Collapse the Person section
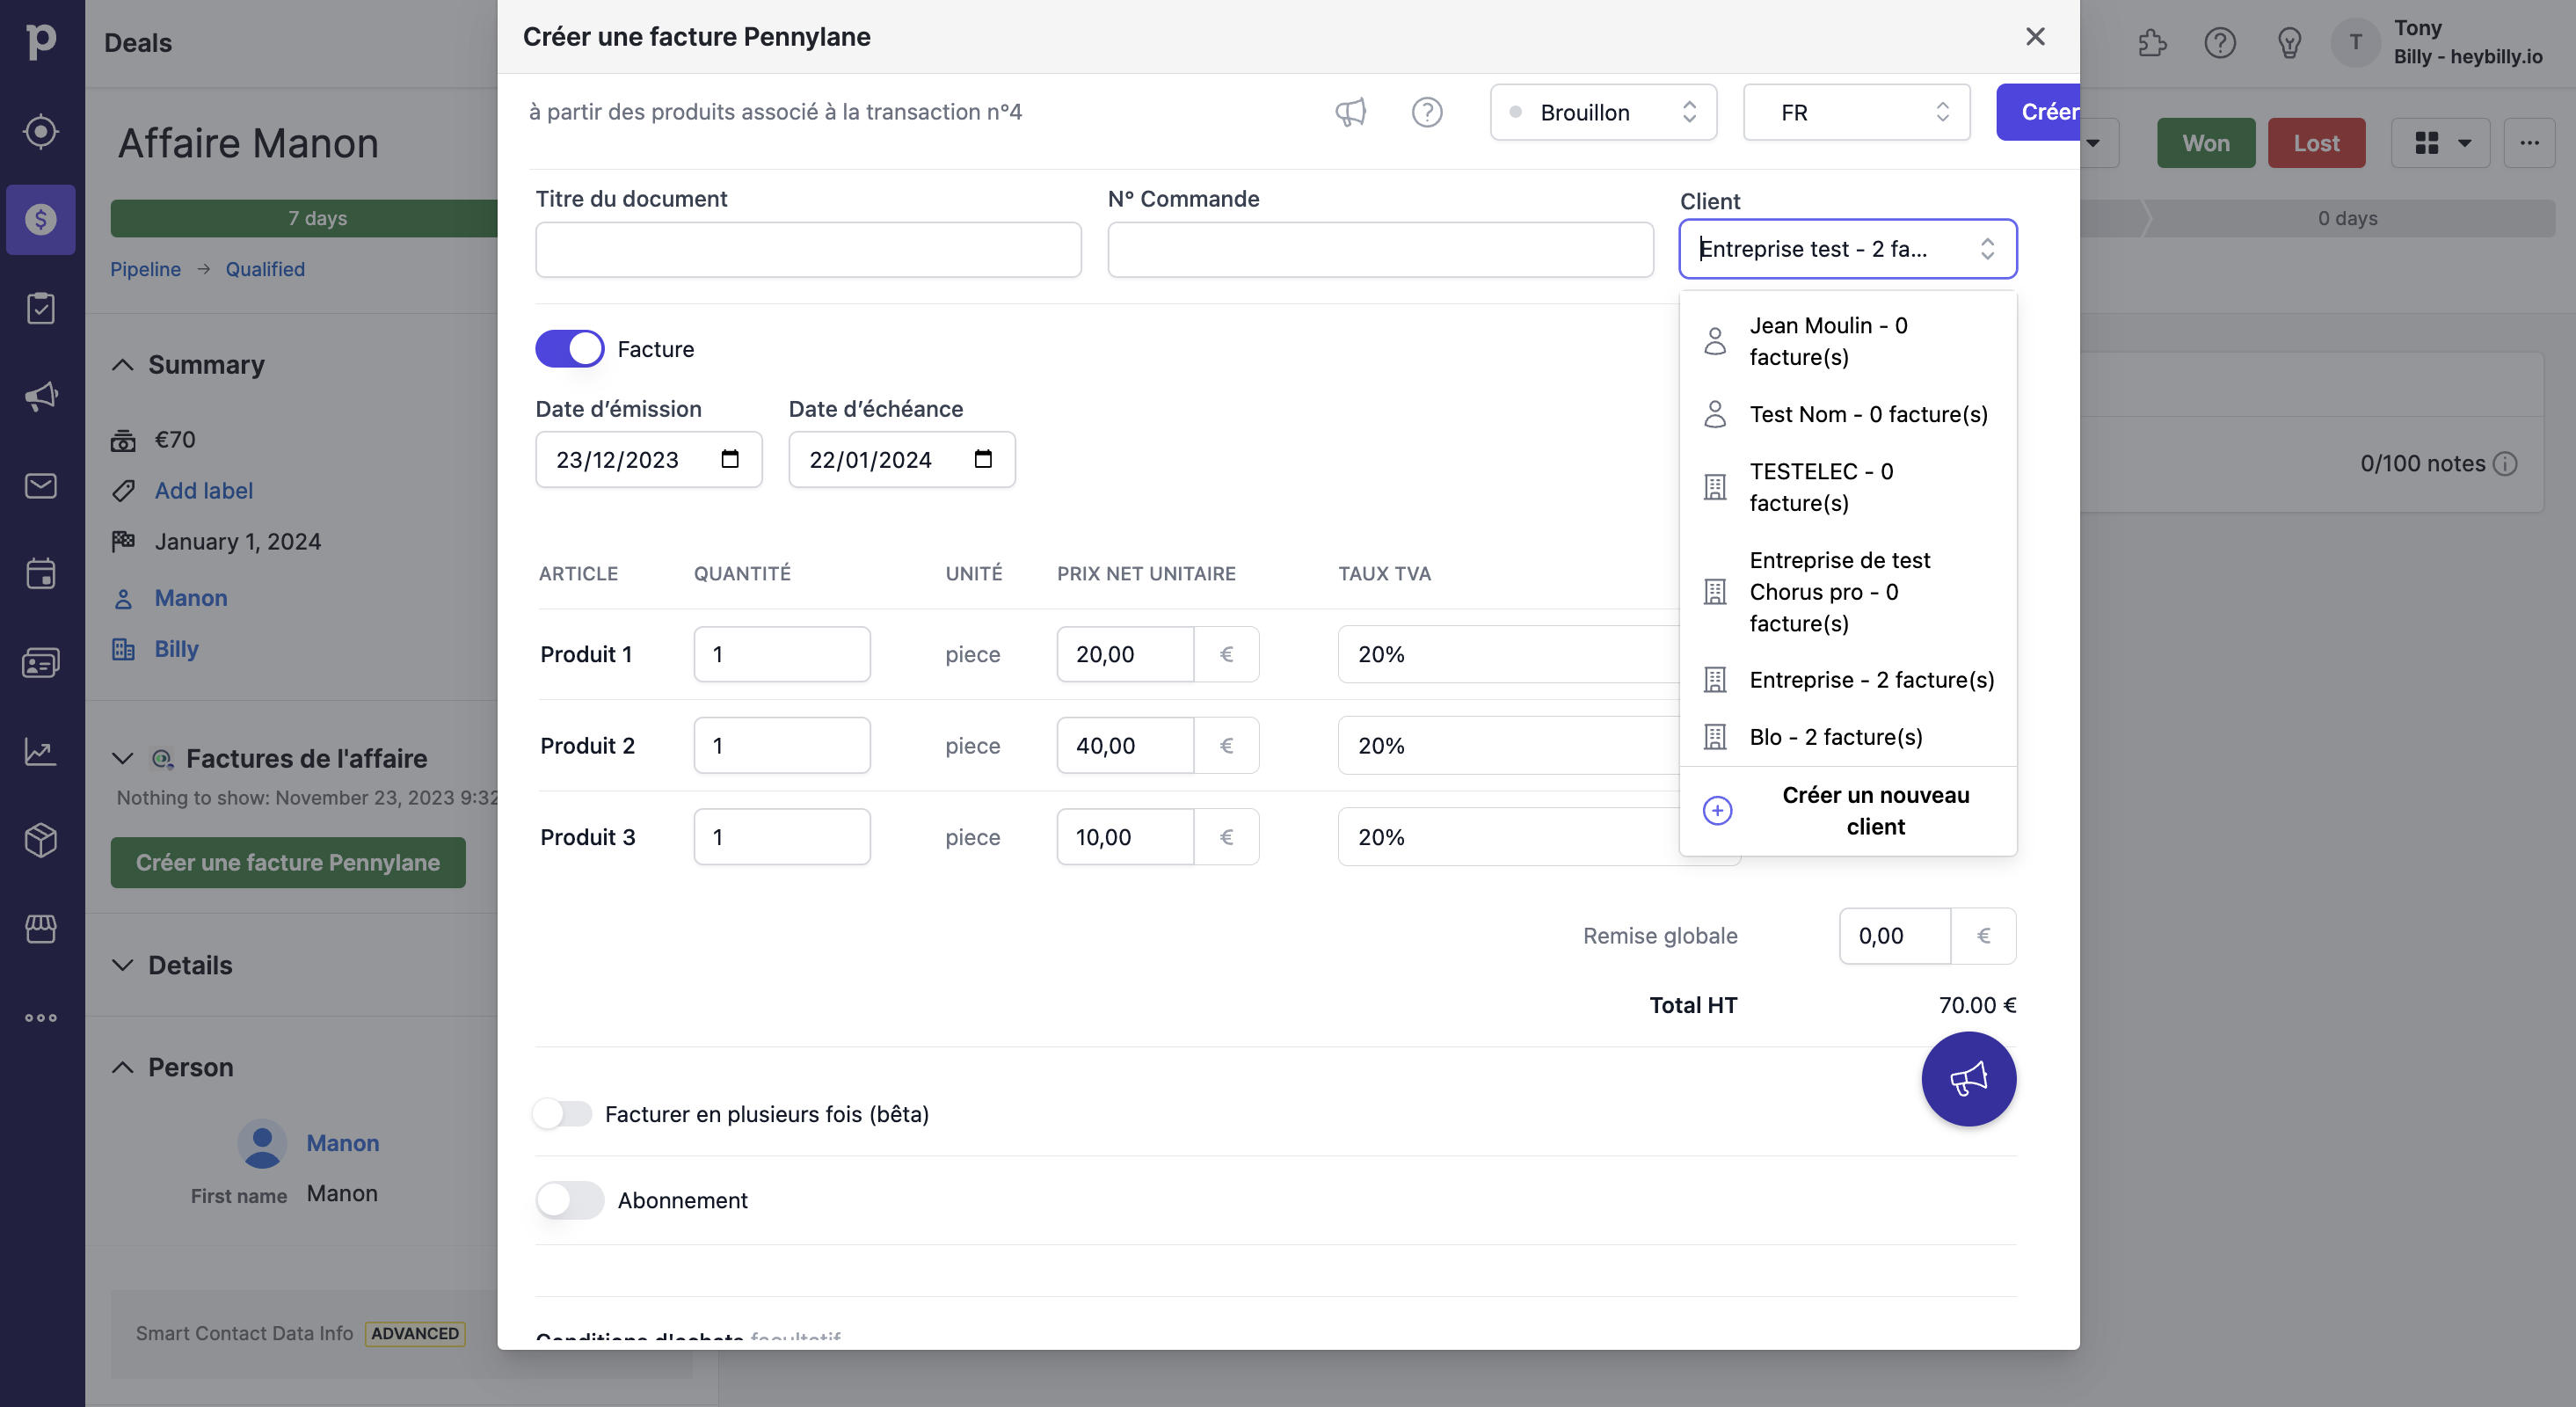The width and height of the screenshot is (2576, 1407). point(122,1067)
